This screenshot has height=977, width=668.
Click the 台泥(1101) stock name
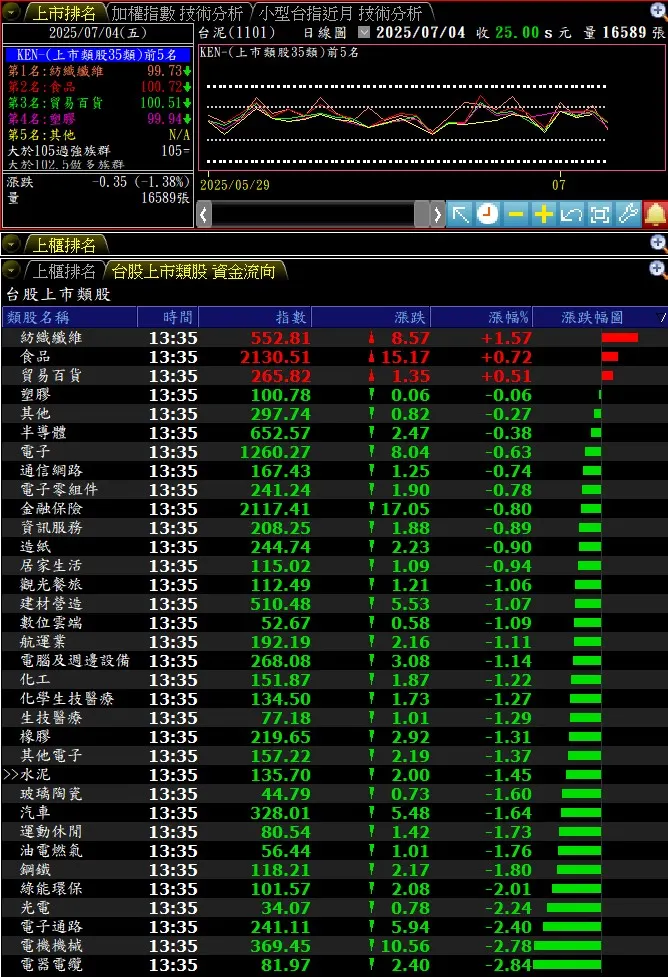tap(236, 32)
